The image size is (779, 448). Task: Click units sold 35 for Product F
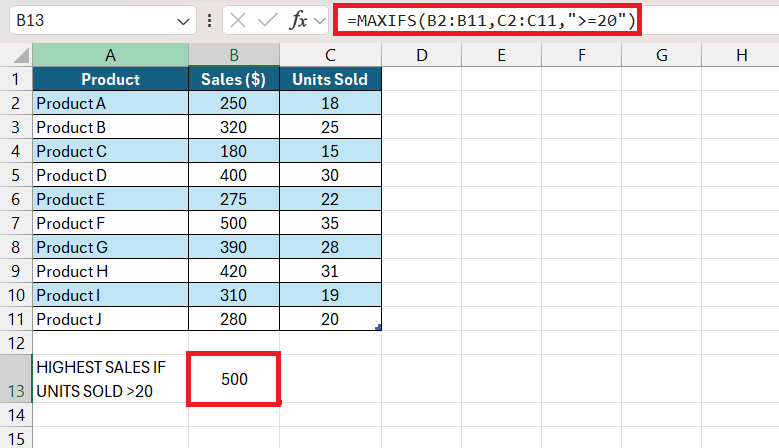click(x=330, y=223)
